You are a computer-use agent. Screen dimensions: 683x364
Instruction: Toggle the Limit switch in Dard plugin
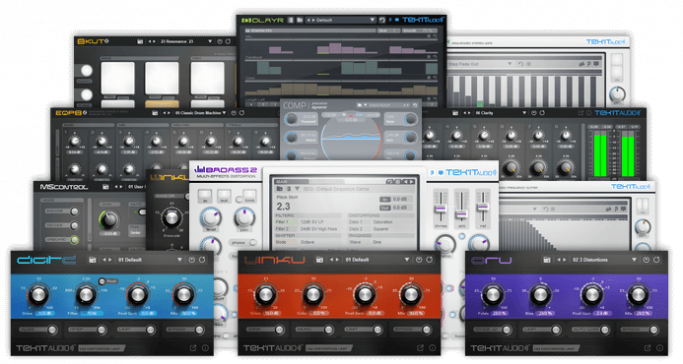click(150, 330)
